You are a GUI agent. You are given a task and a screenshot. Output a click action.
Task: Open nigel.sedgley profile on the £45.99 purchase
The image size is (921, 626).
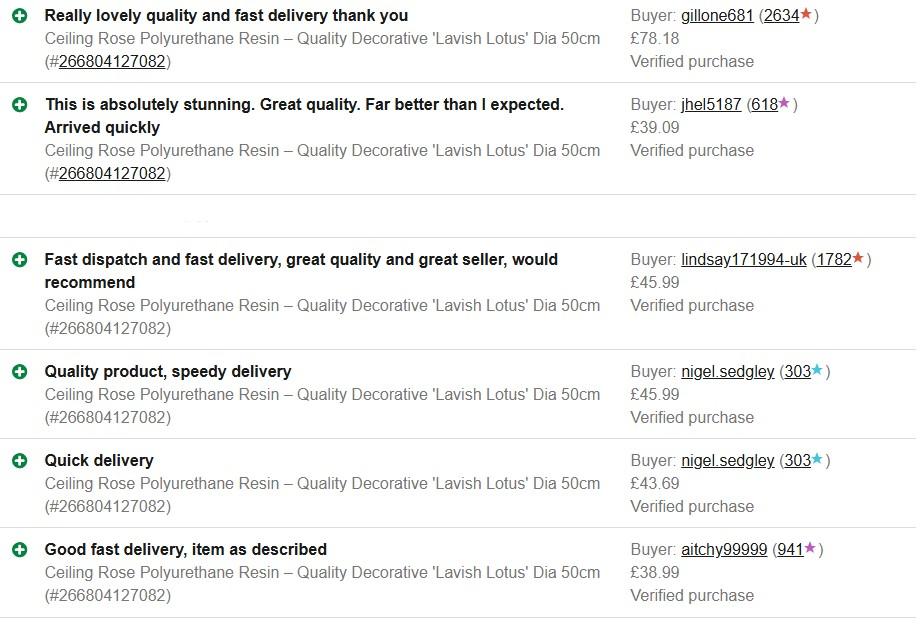coord(727,372)
